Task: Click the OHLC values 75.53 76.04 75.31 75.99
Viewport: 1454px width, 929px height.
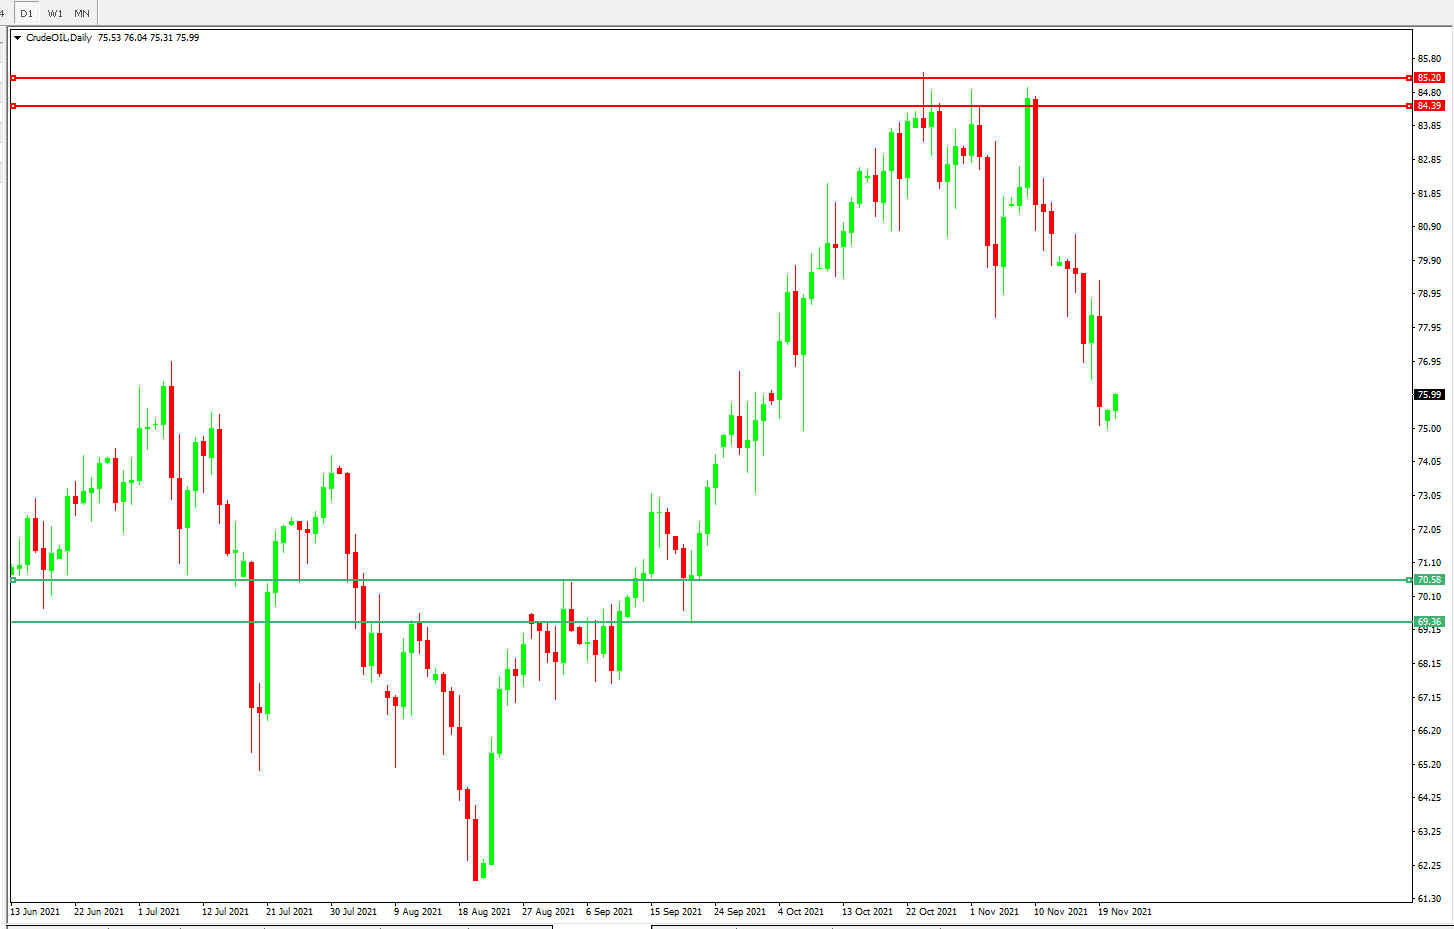Action: pos(148,38)
